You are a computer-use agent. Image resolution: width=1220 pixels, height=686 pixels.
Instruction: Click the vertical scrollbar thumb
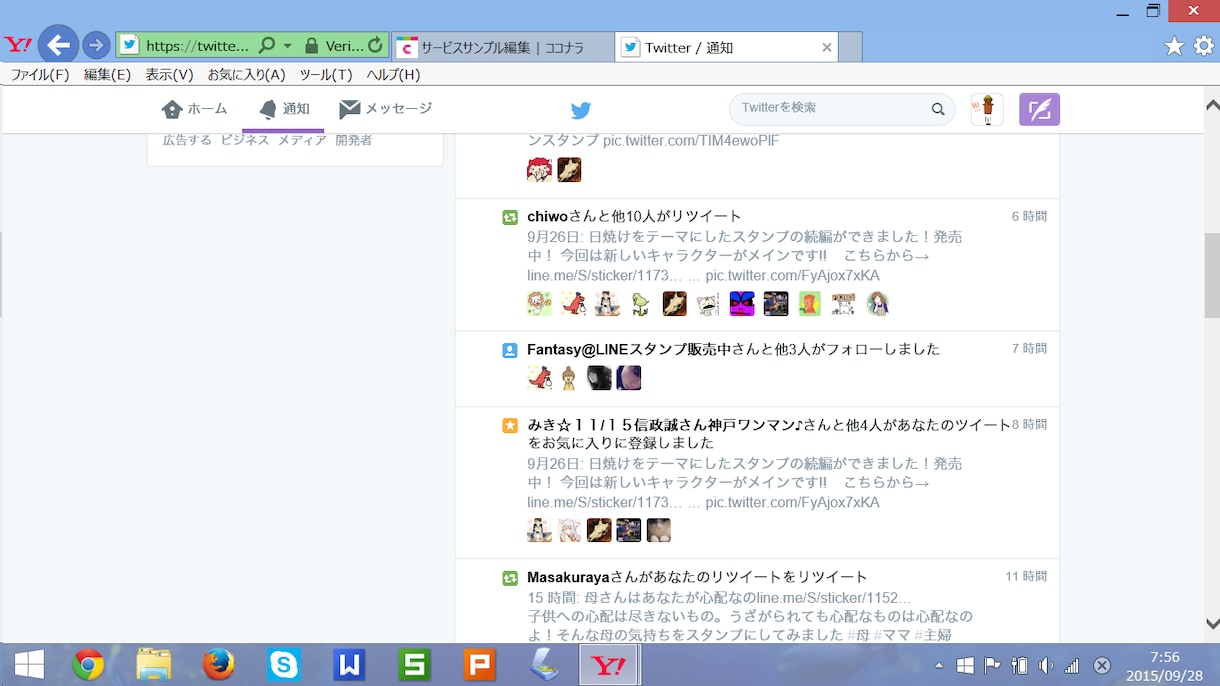point(1212,275)
